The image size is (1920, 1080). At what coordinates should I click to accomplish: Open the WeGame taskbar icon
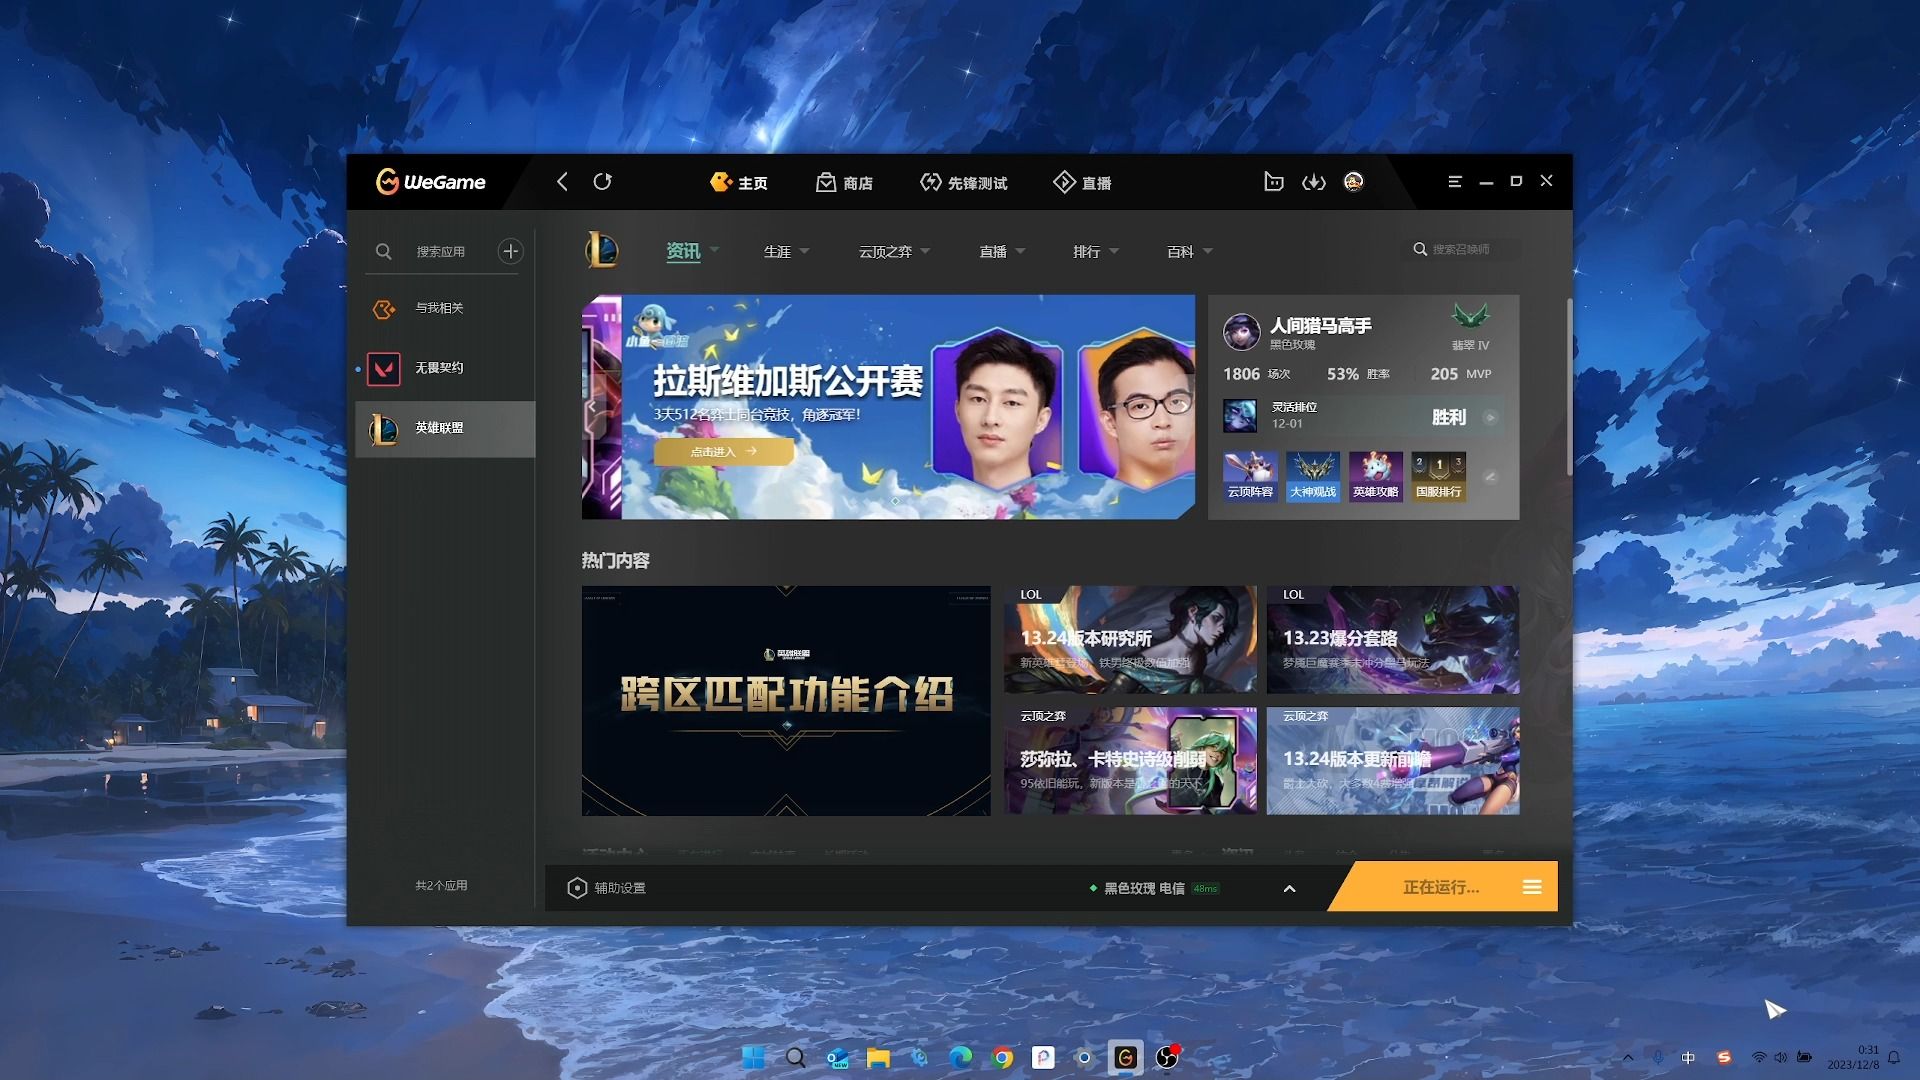click(1125, 1057)
